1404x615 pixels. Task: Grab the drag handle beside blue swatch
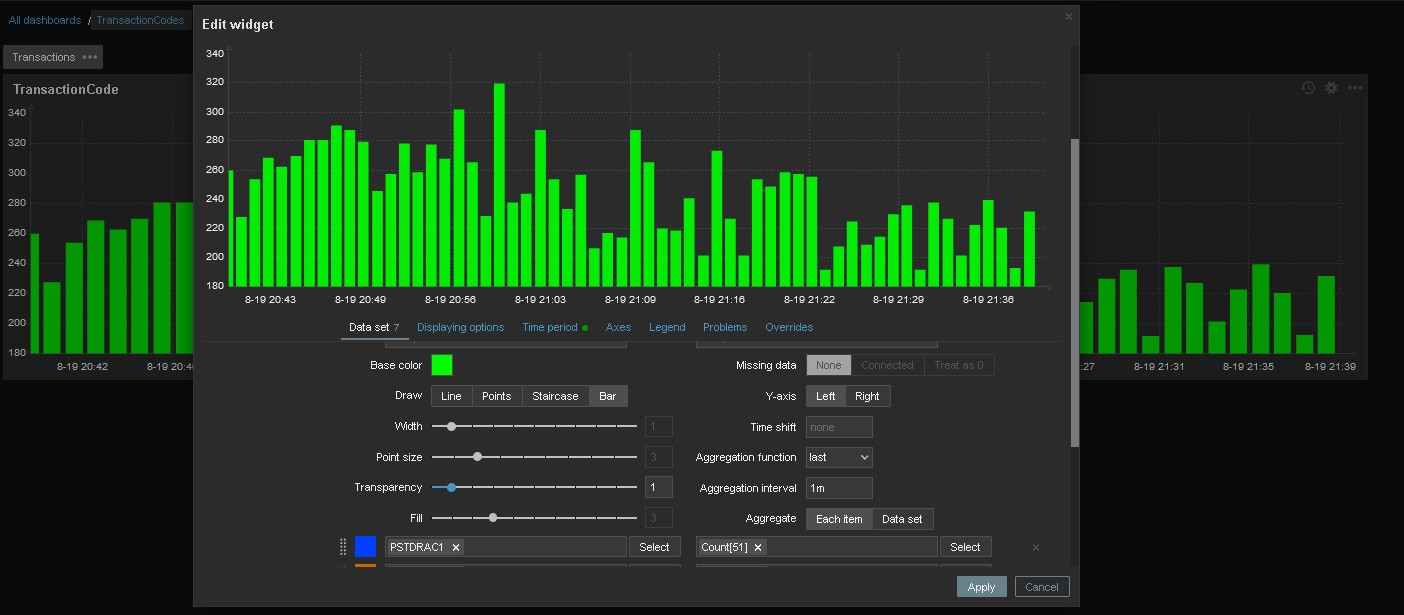tap(343, 547)
